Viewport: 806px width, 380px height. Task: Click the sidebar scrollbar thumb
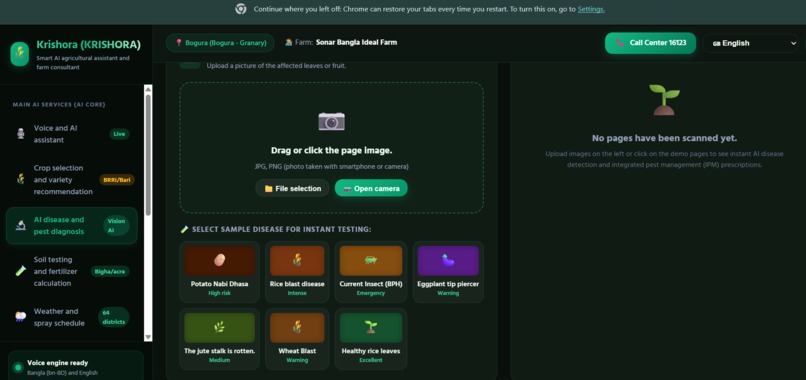pyautogui.click(x=148, y=154)
